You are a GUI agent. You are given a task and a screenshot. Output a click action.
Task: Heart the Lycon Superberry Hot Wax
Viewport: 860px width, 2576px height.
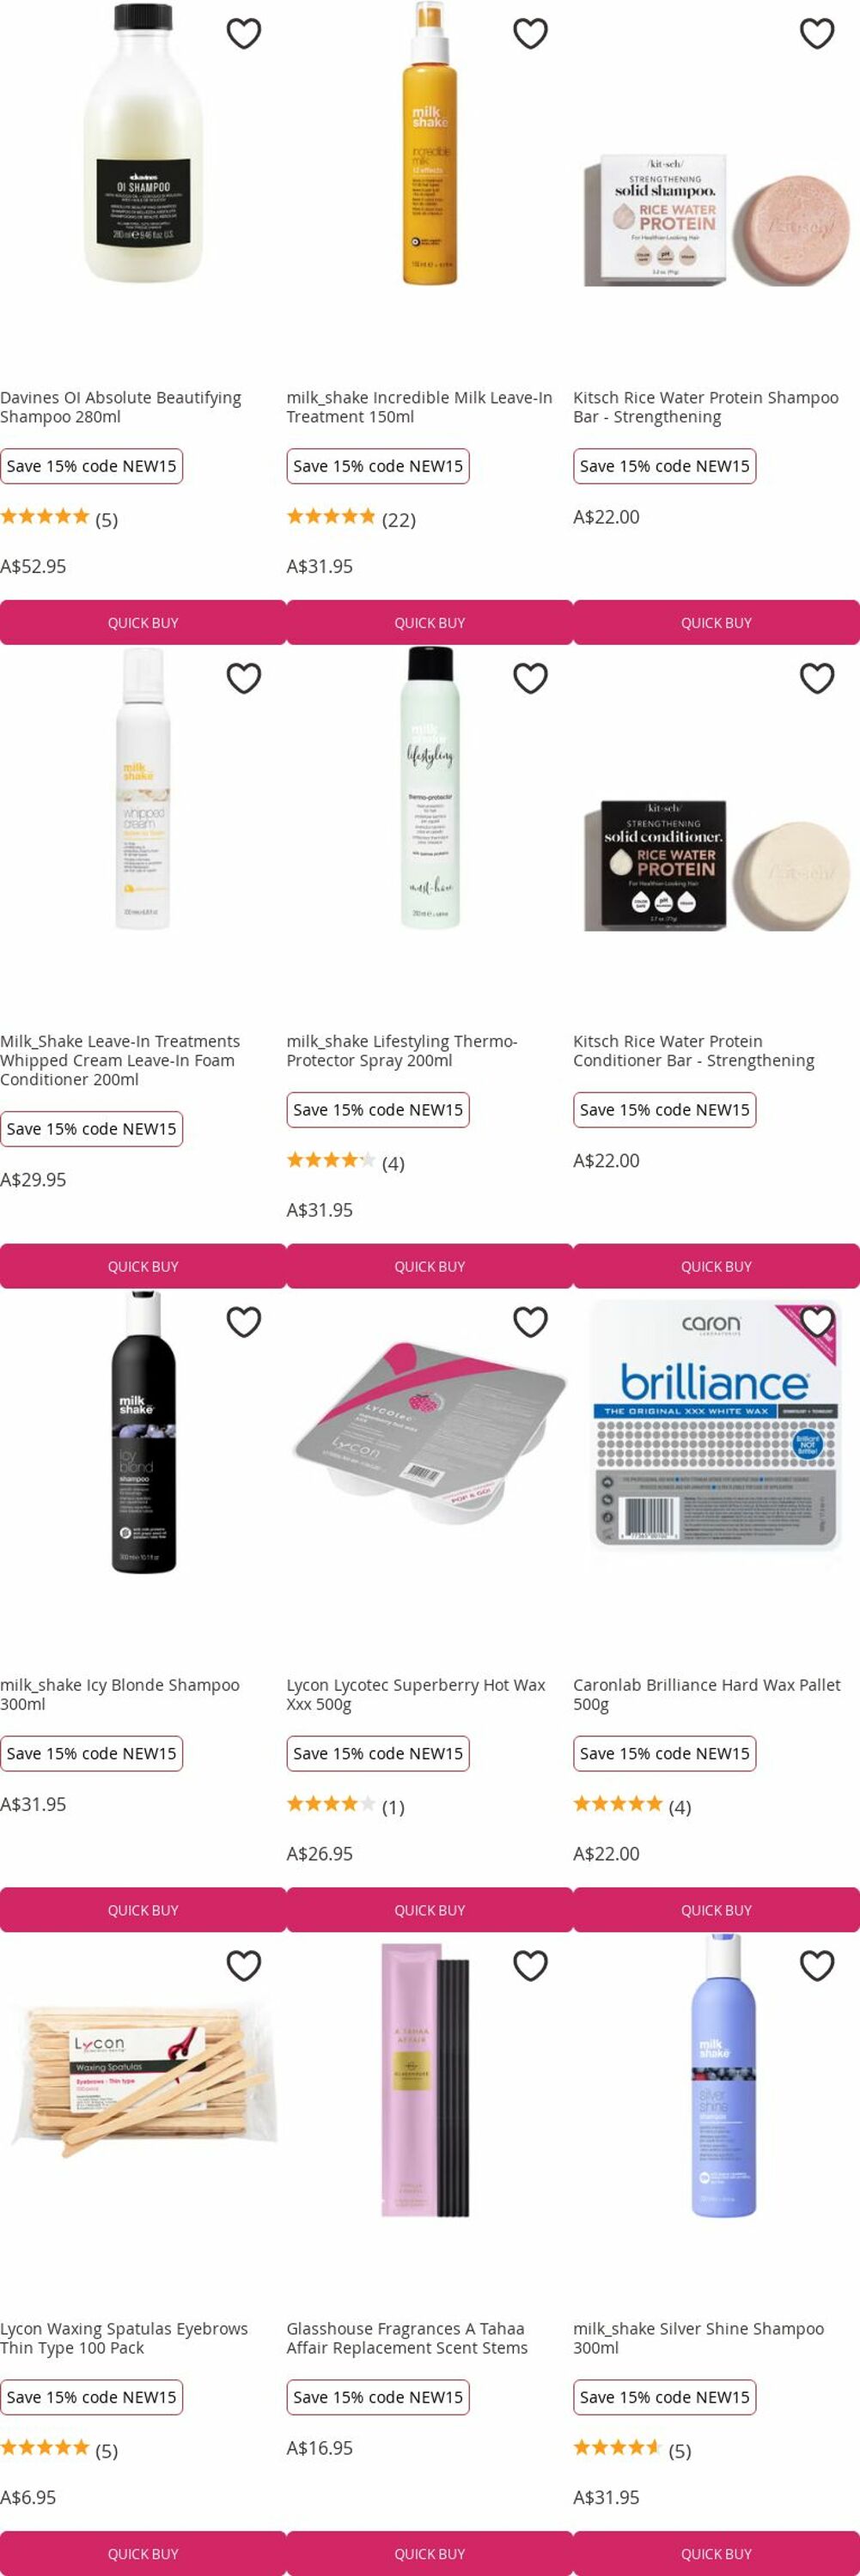click(530, 1322)
